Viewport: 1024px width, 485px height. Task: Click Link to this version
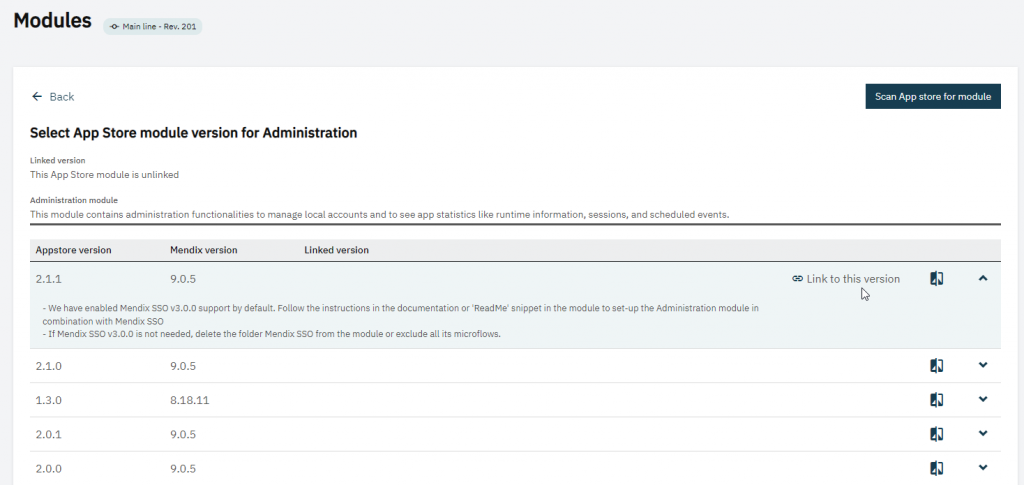click(x=853, y=279)
